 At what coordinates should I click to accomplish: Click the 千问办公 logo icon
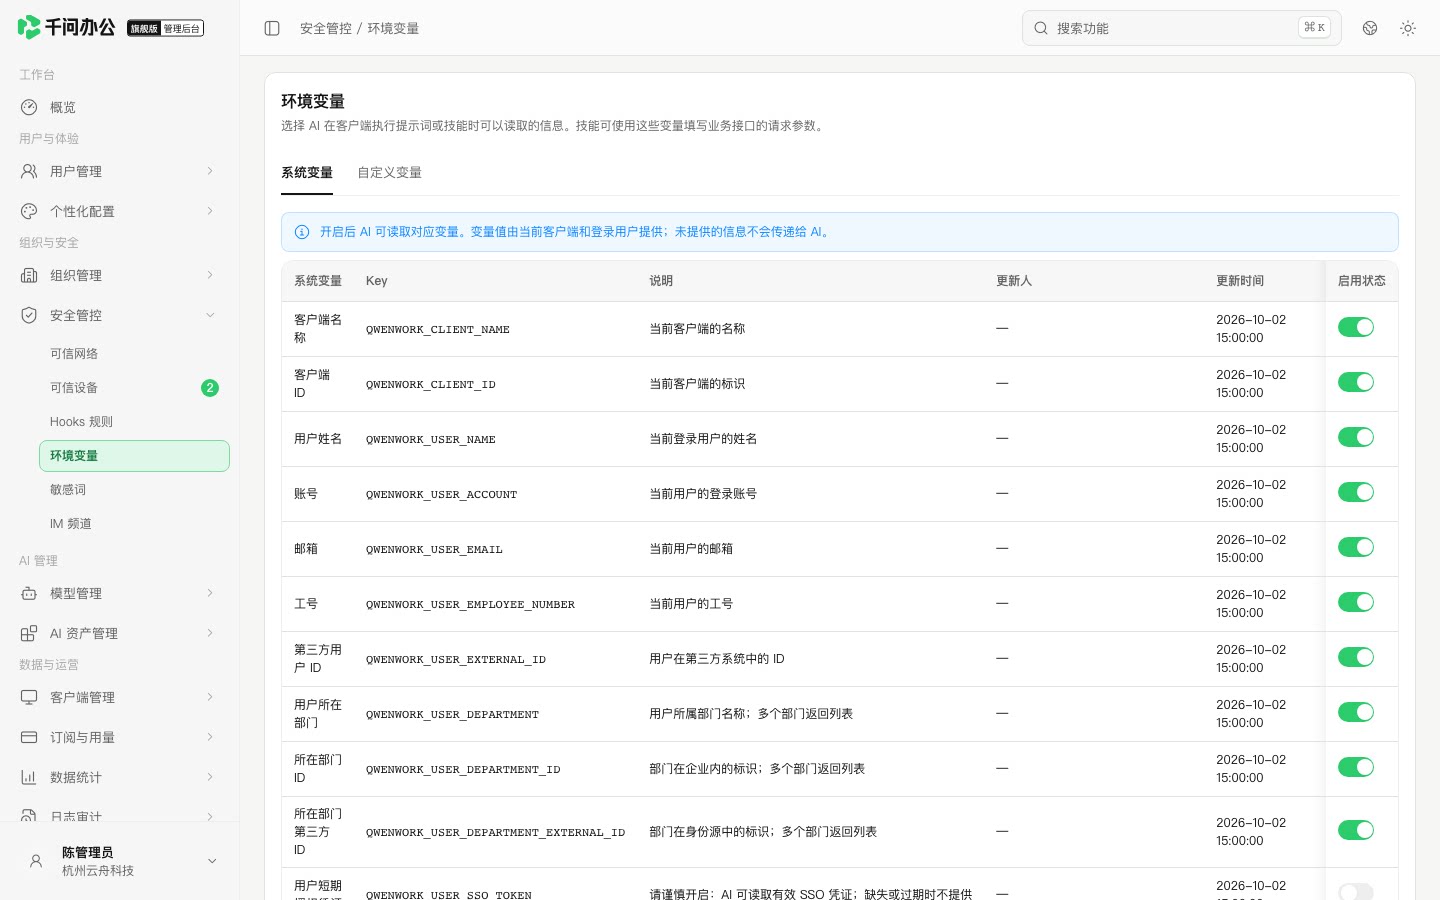pyautogui.click(x=29, y=27)
